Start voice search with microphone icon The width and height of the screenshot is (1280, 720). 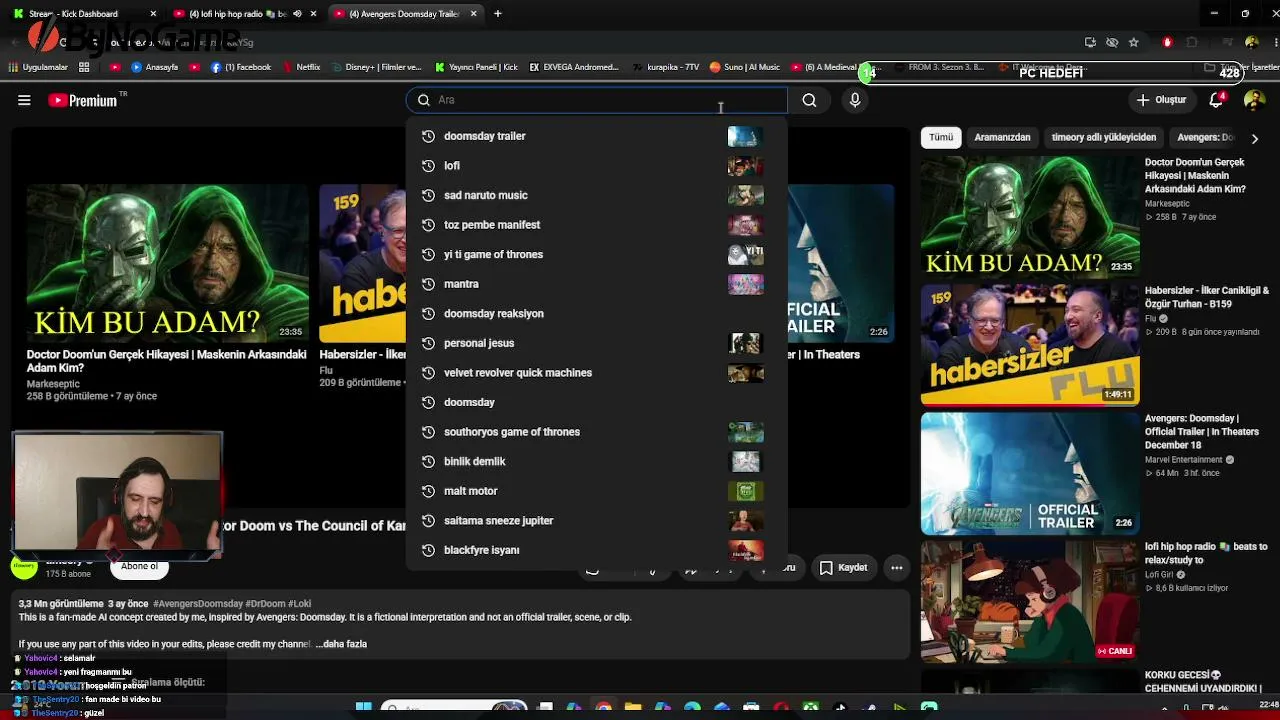pos(855,100)
